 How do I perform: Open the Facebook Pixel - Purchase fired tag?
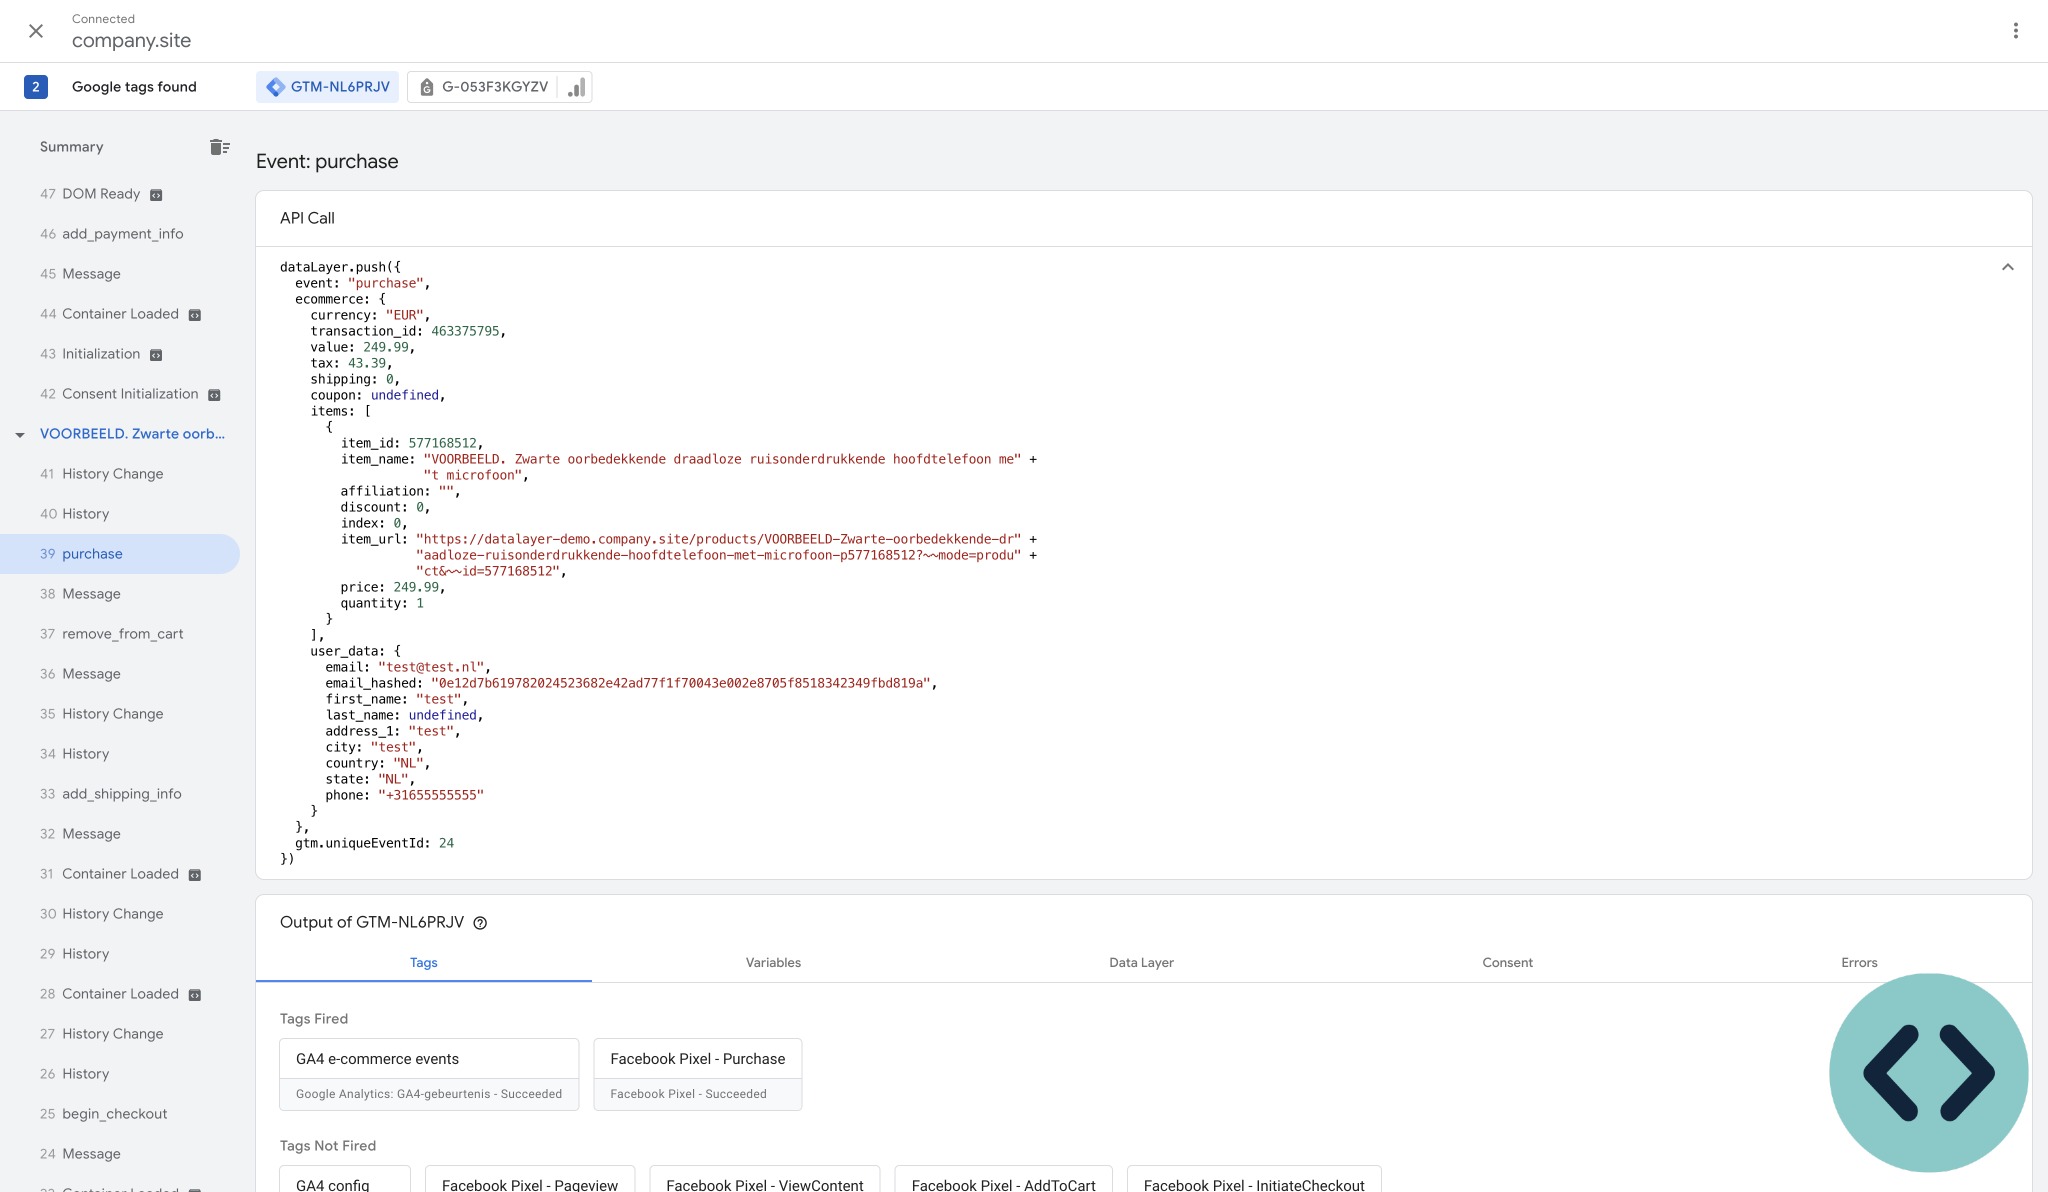click(x=698, y=1074)
